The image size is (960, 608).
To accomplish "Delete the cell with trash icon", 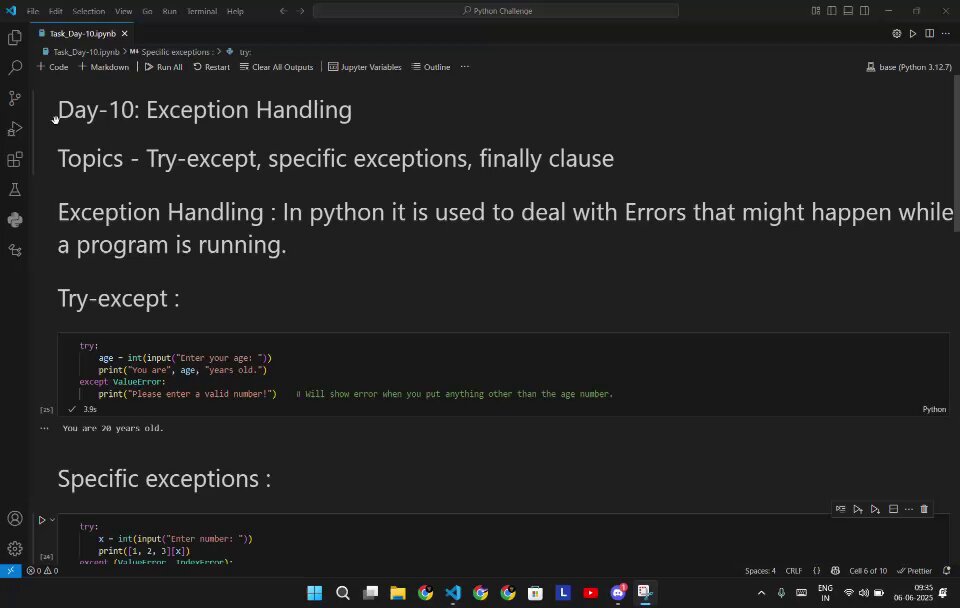I will [924, 509].
